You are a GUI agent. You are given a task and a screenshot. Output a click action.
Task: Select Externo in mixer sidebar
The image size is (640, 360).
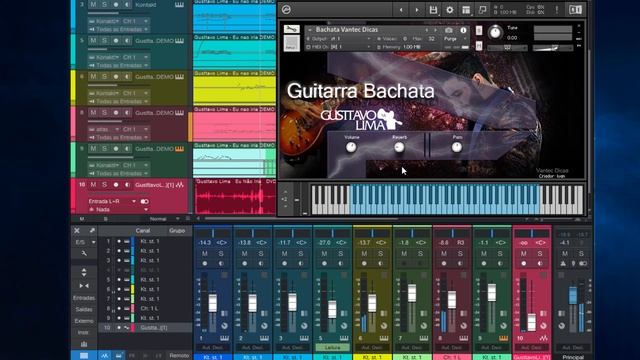point(84,321)
